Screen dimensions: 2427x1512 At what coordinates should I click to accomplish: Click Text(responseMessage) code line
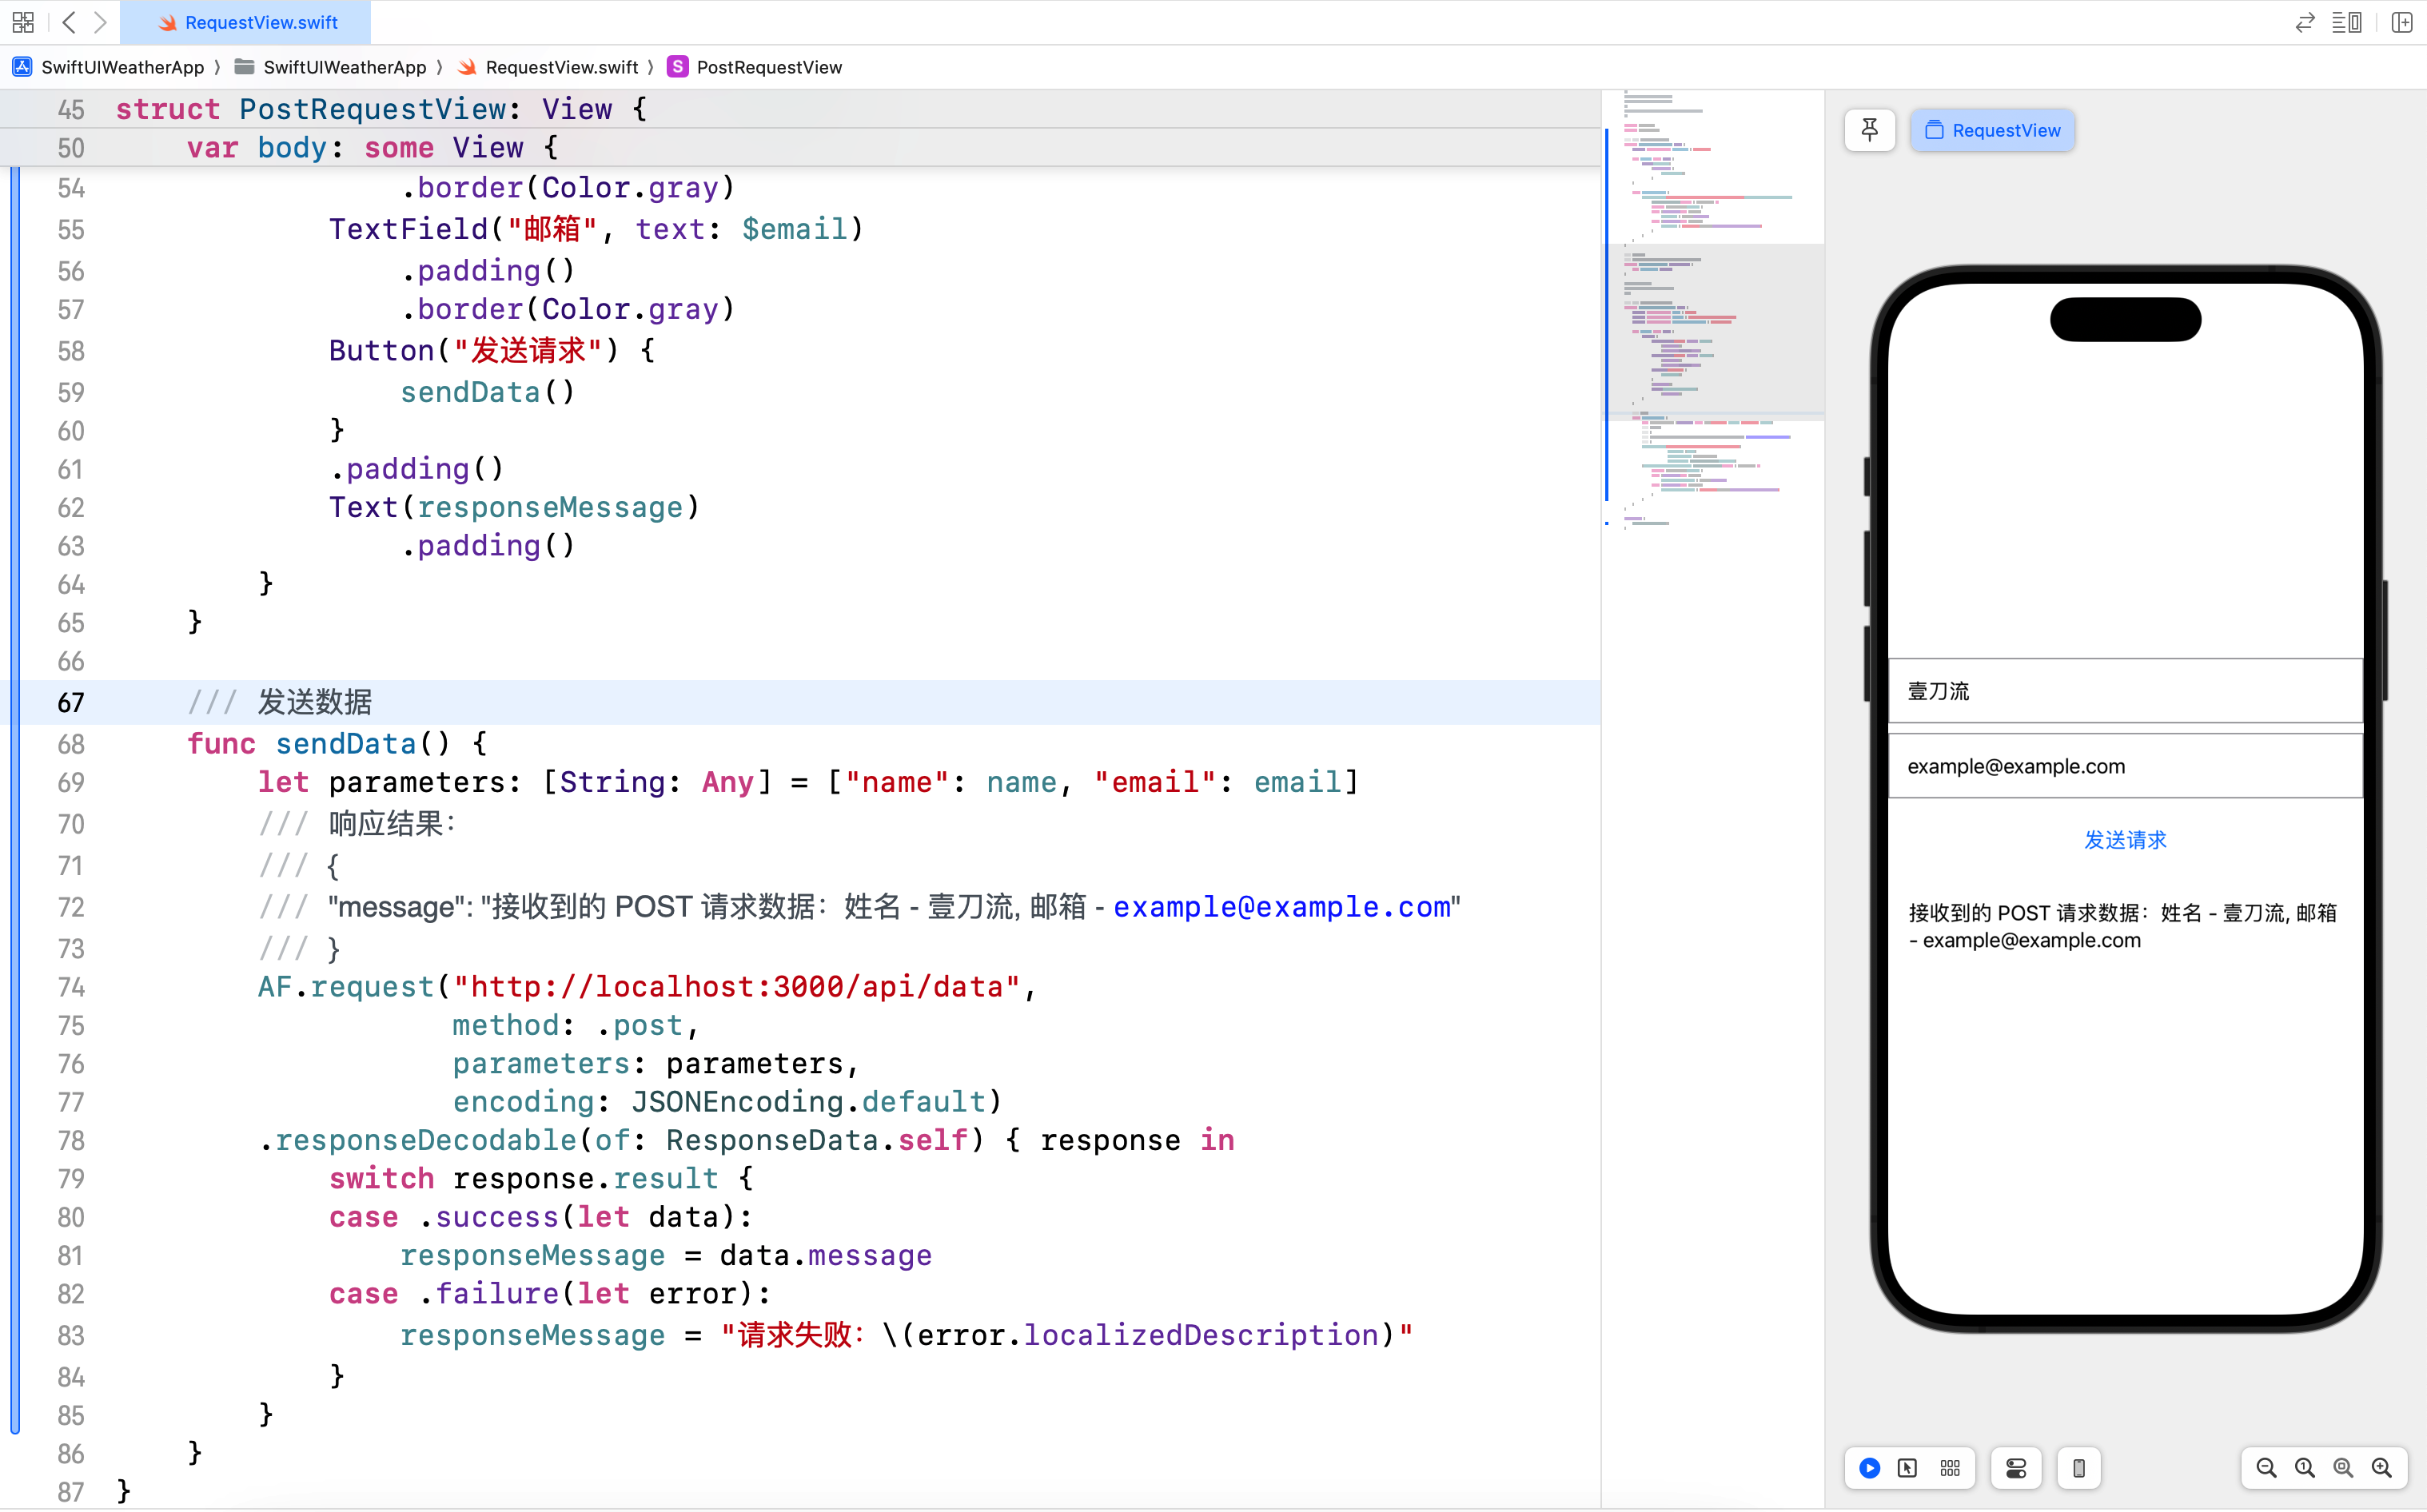pyautogui.click(x=514, y=507)
